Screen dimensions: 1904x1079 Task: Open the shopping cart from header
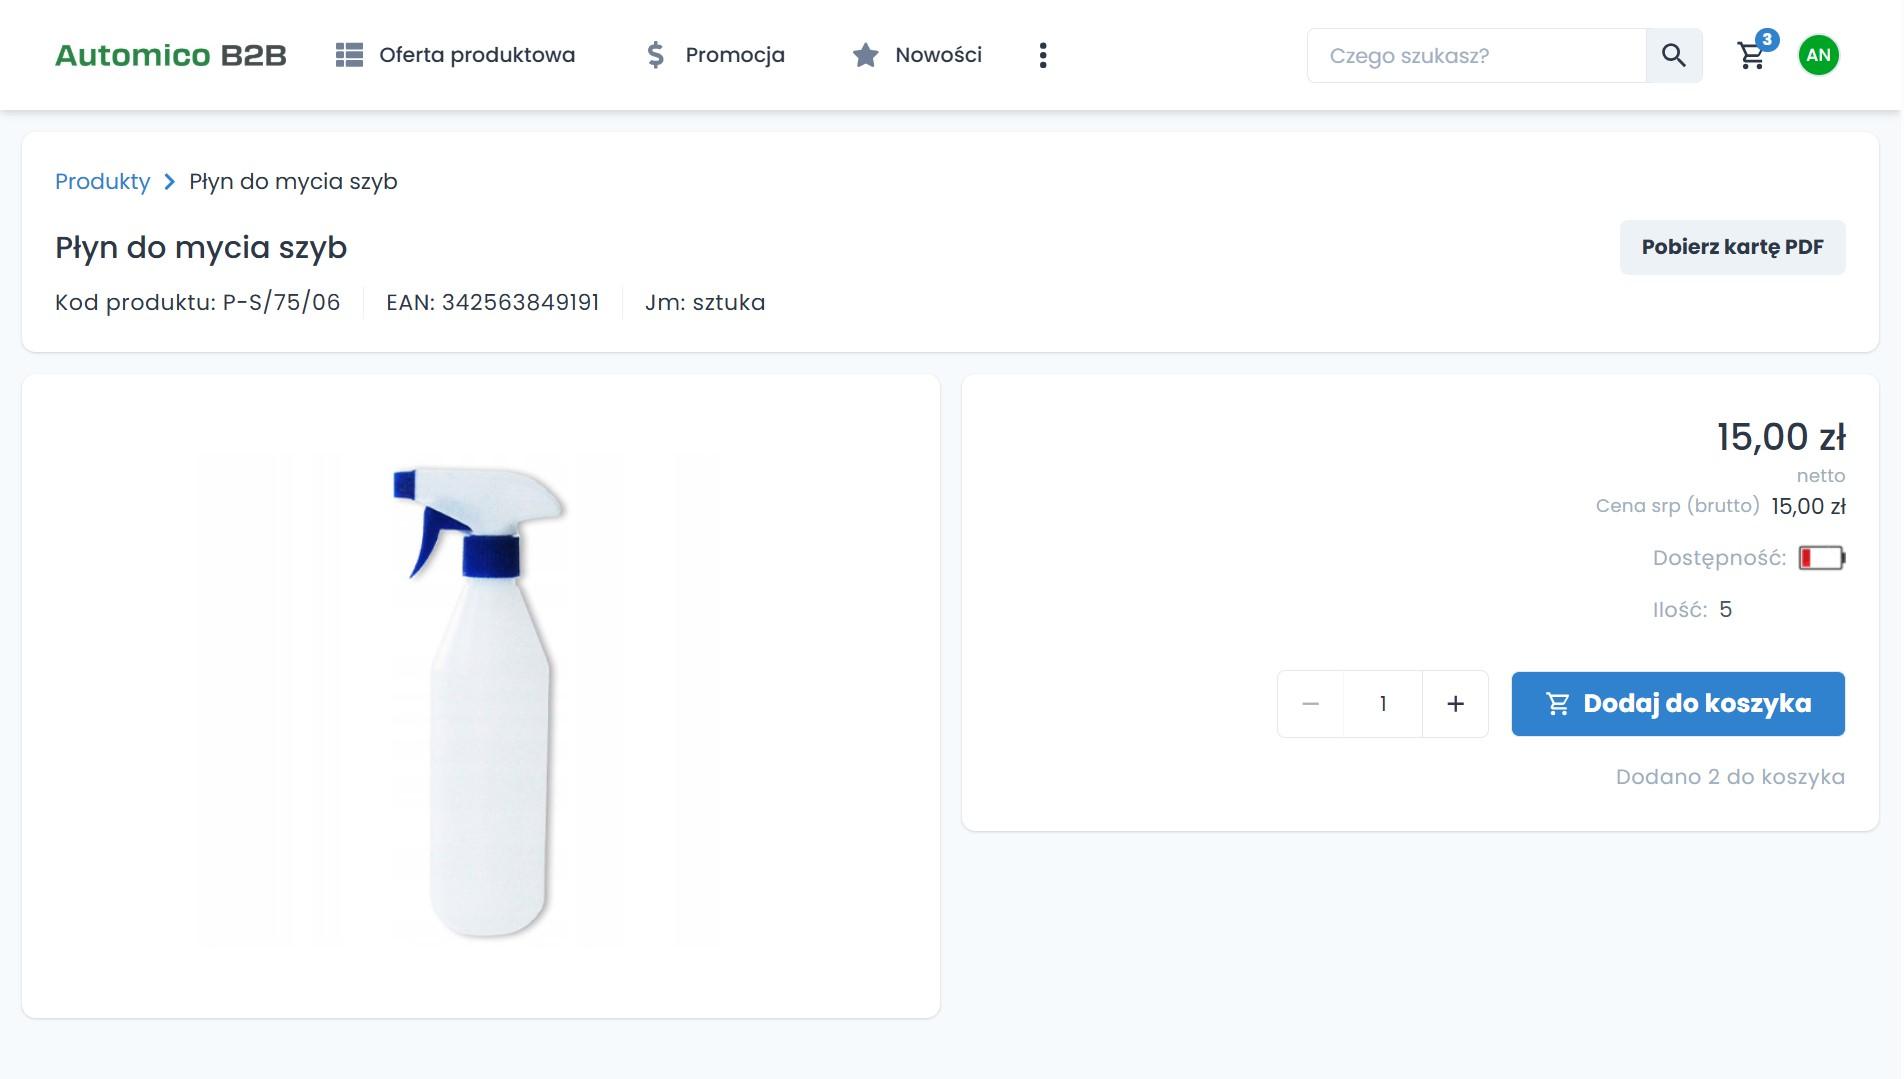pos(1751,56)
